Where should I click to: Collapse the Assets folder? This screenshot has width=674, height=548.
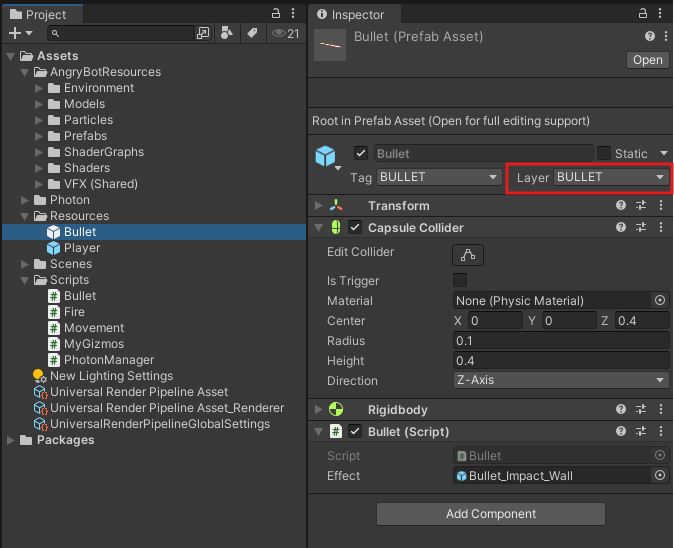tap(11, 56)
